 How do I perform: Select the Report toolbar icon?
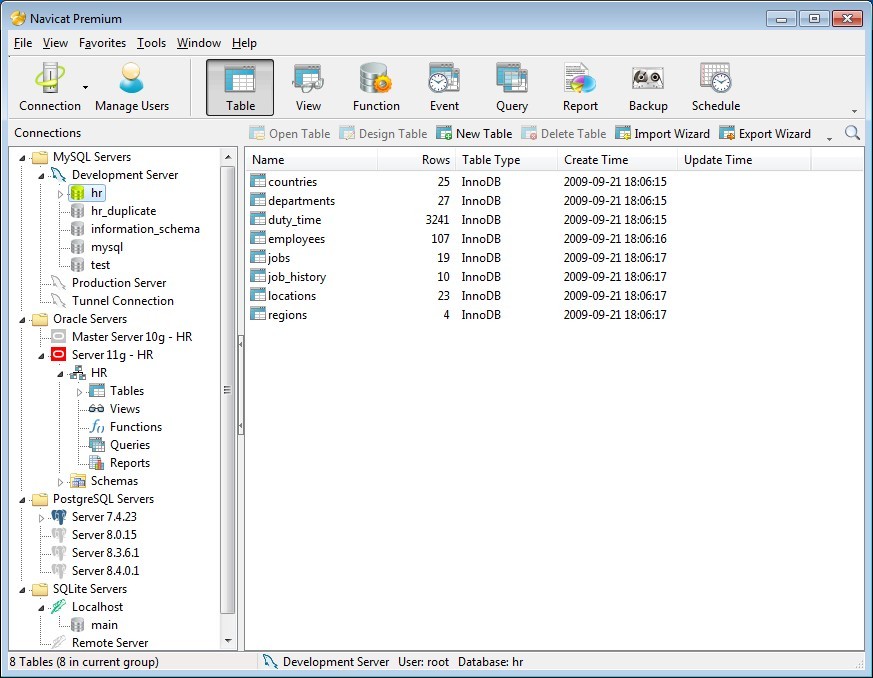click(x=580, y=87)
